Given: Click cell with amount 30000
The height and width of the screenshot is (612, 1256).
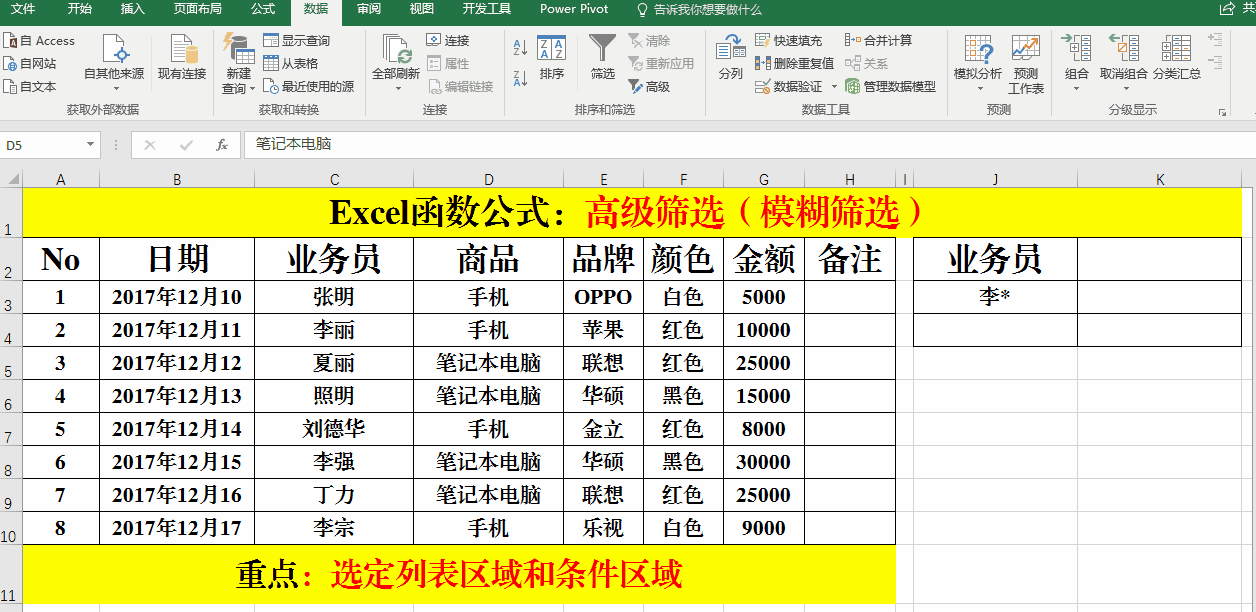Looking at the screenshot, I should click(x=764, y=462).
